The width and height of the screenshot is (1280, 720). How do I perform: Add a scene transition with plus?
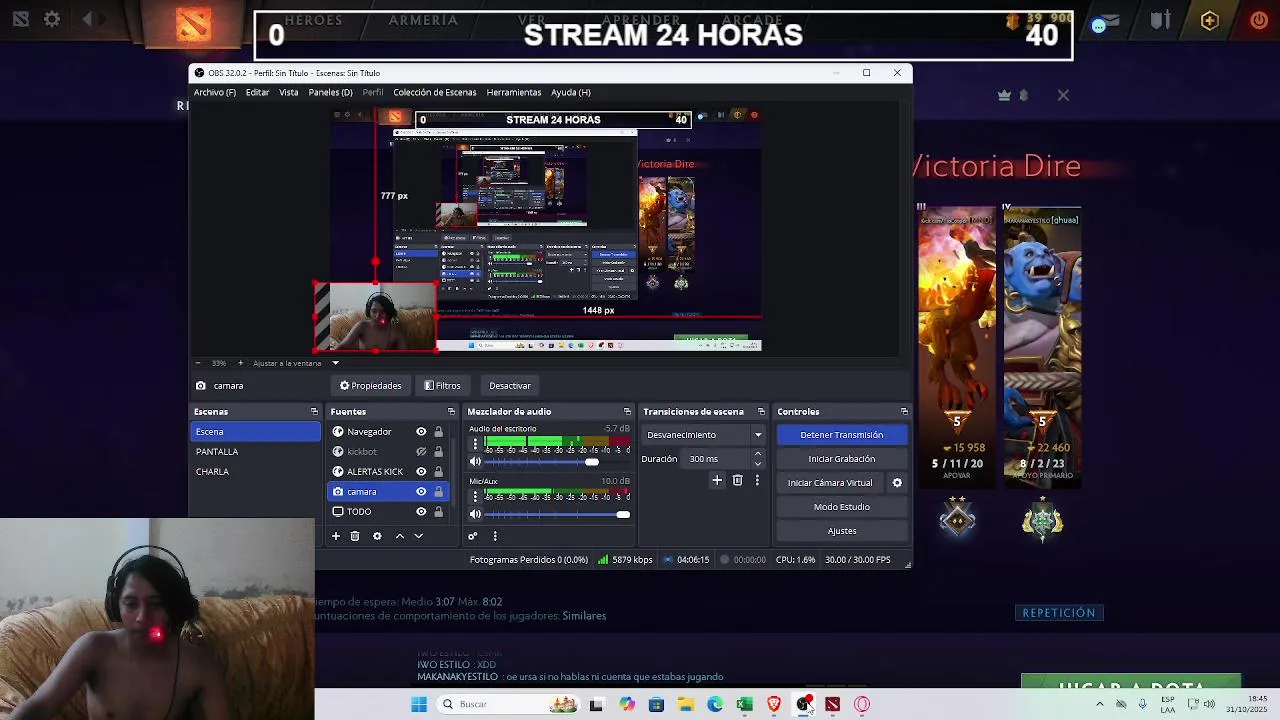(x=717, y=481)
